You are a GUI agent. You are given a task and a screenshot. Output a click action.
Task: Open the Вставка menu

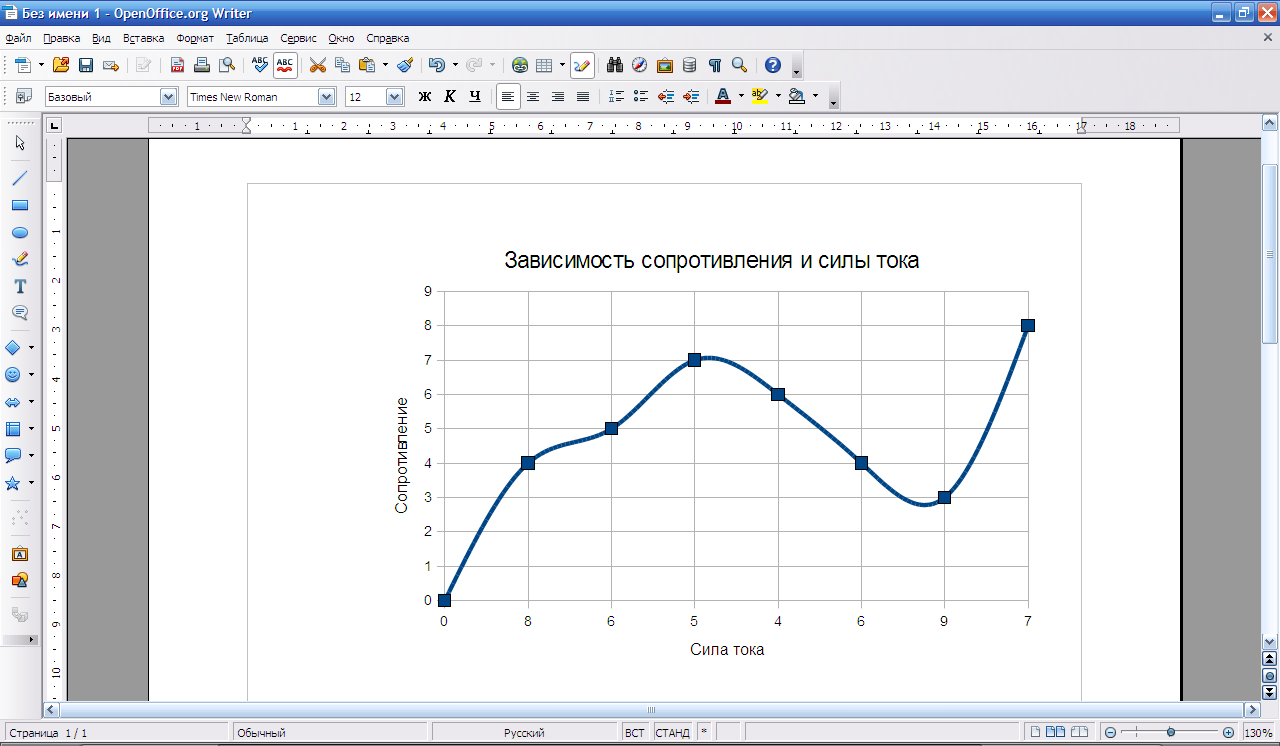pos(143,38)
